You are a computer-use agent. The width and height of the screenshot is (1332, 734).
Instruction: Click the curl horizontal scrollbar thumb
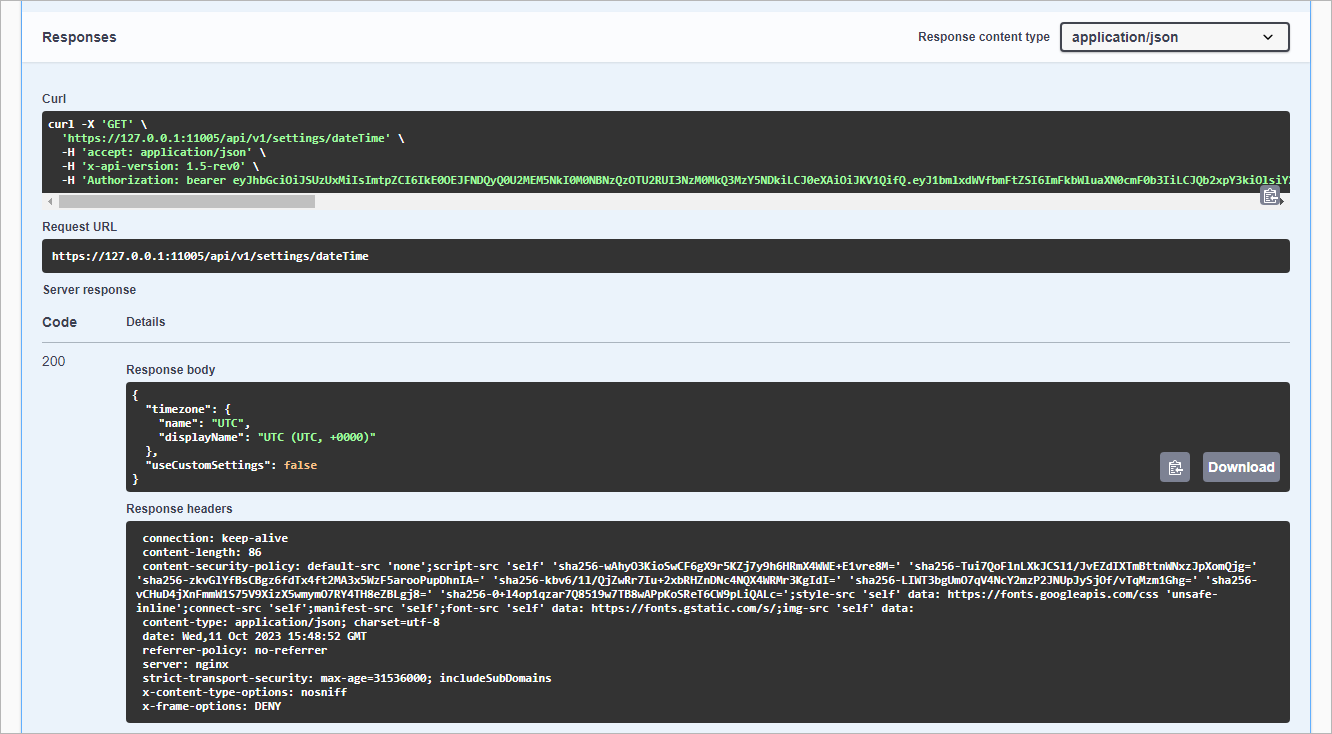click(x=185, y=201)
